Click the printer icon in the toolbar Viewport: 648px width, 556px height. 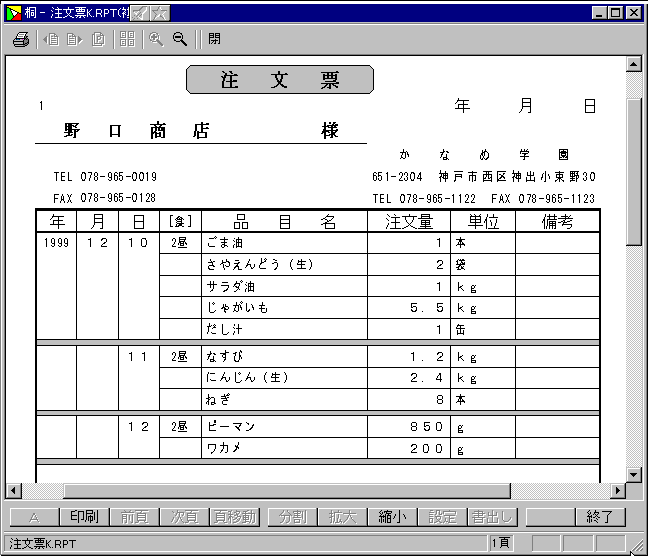point(21,39)
